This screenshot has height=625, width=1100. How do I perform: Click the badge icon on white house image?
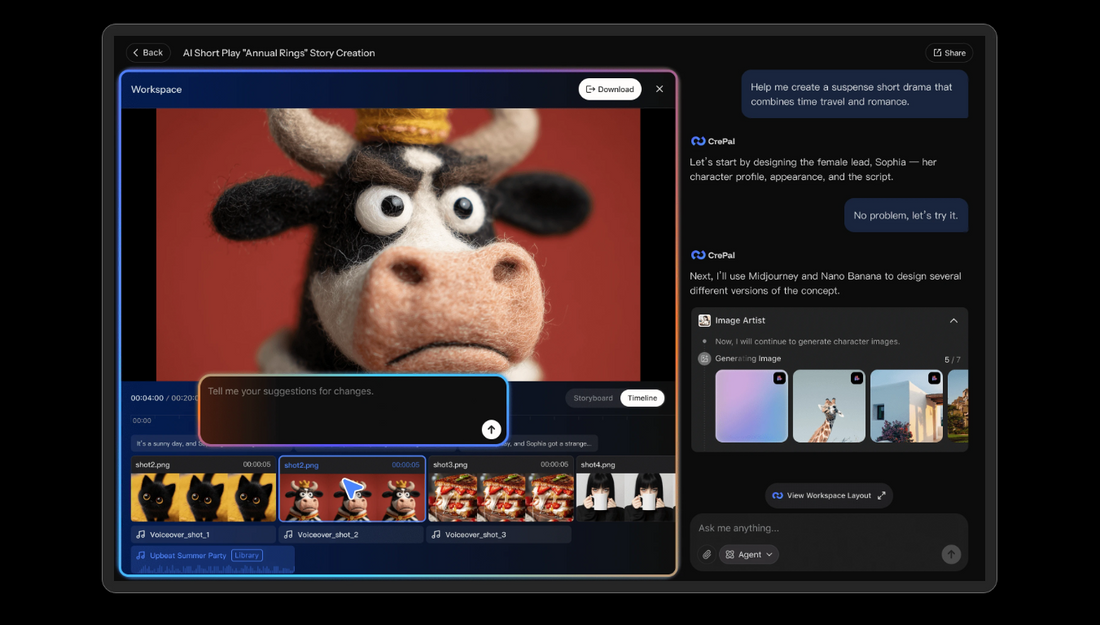[934, 378]
